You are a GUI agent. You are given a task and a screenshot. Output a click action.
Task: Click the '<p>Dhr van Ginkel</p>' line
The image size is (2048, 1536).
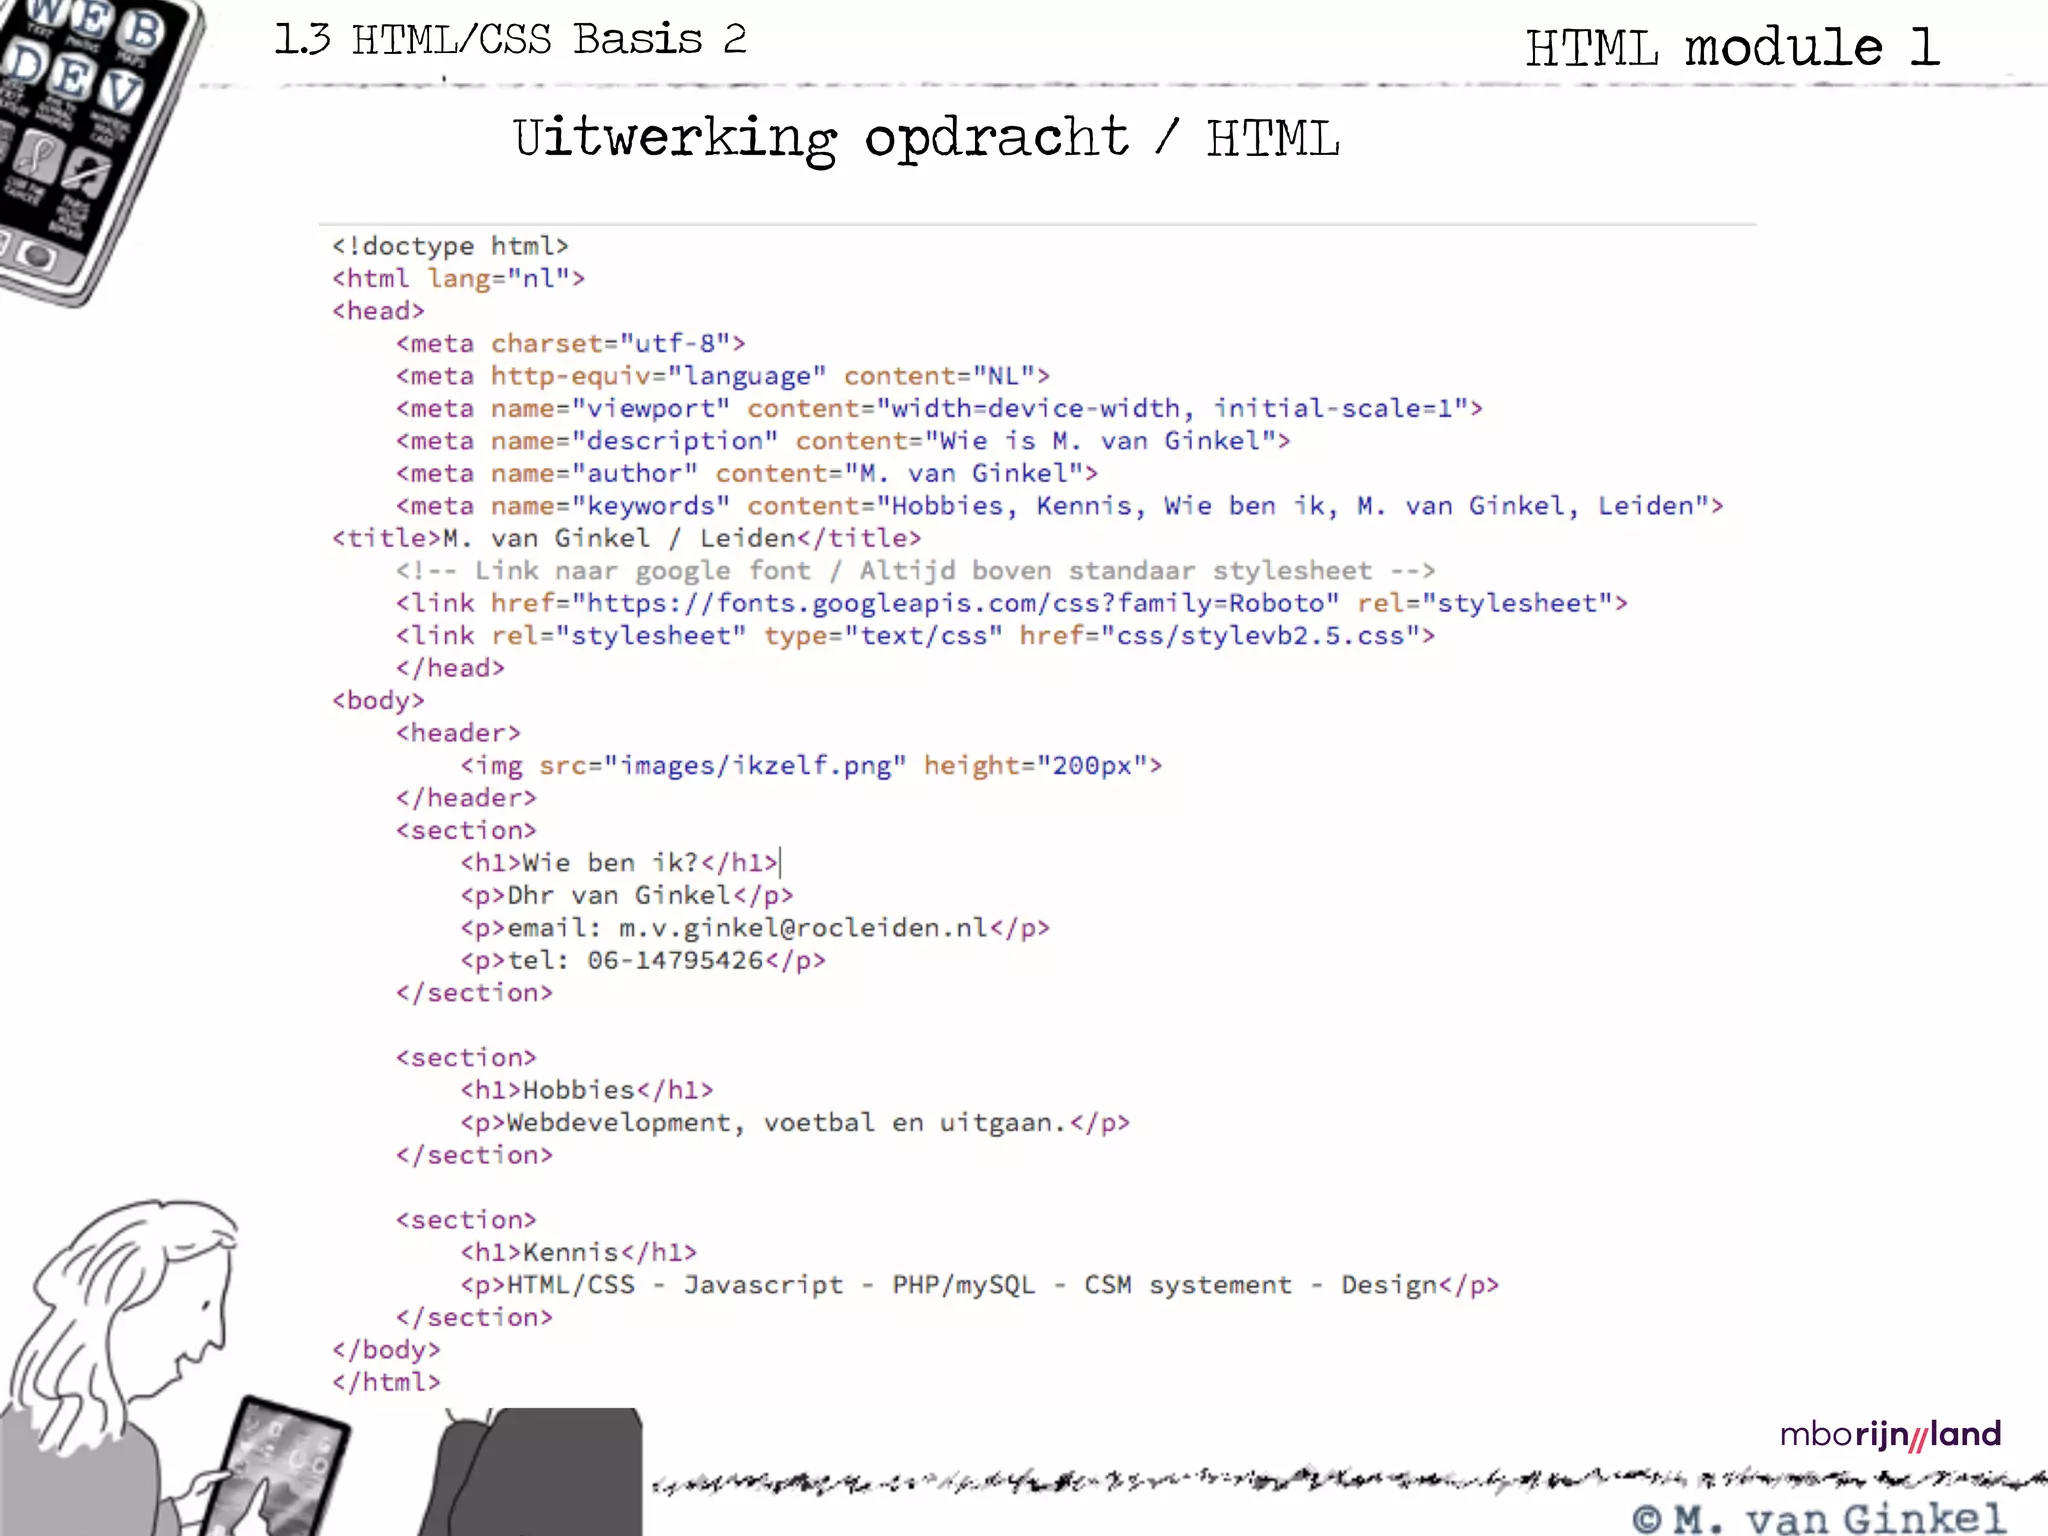click(x=627, y=895)
